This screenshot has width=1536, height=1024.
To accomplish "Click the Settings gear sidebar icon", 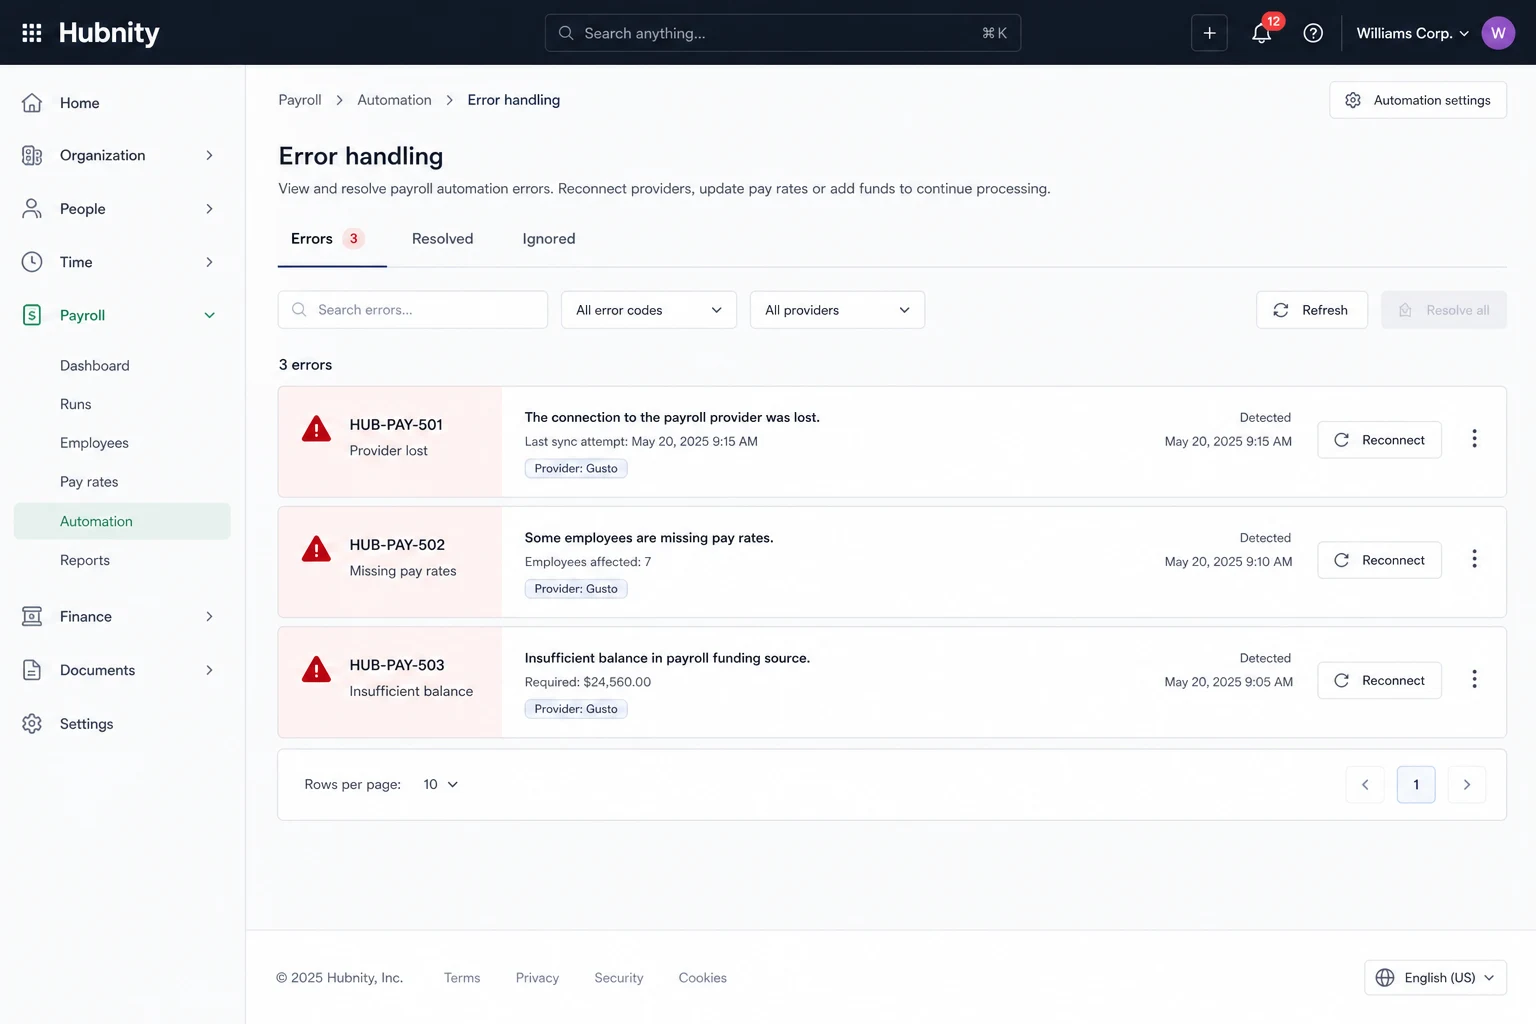I will (x=32, y=723).
